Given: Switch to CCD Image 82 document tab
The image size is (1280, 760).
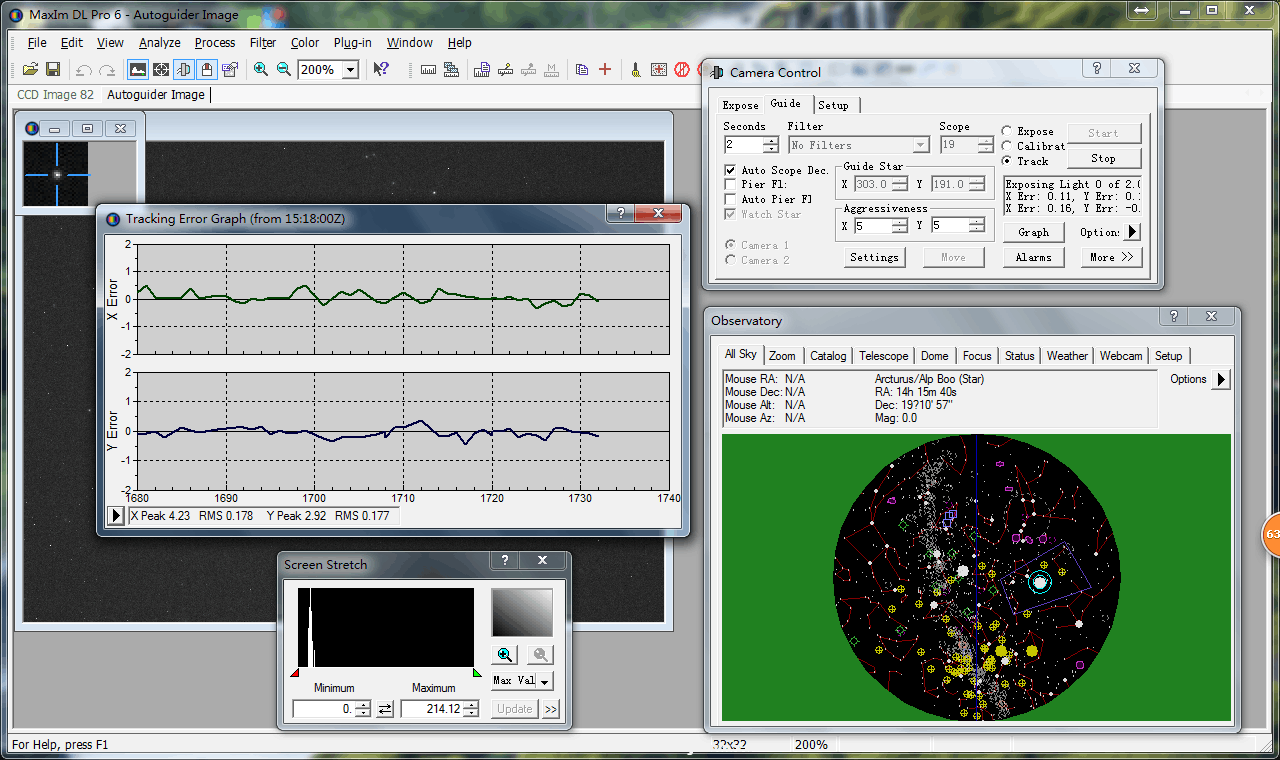Looking at the screenshot, I should tap(56, 95).
